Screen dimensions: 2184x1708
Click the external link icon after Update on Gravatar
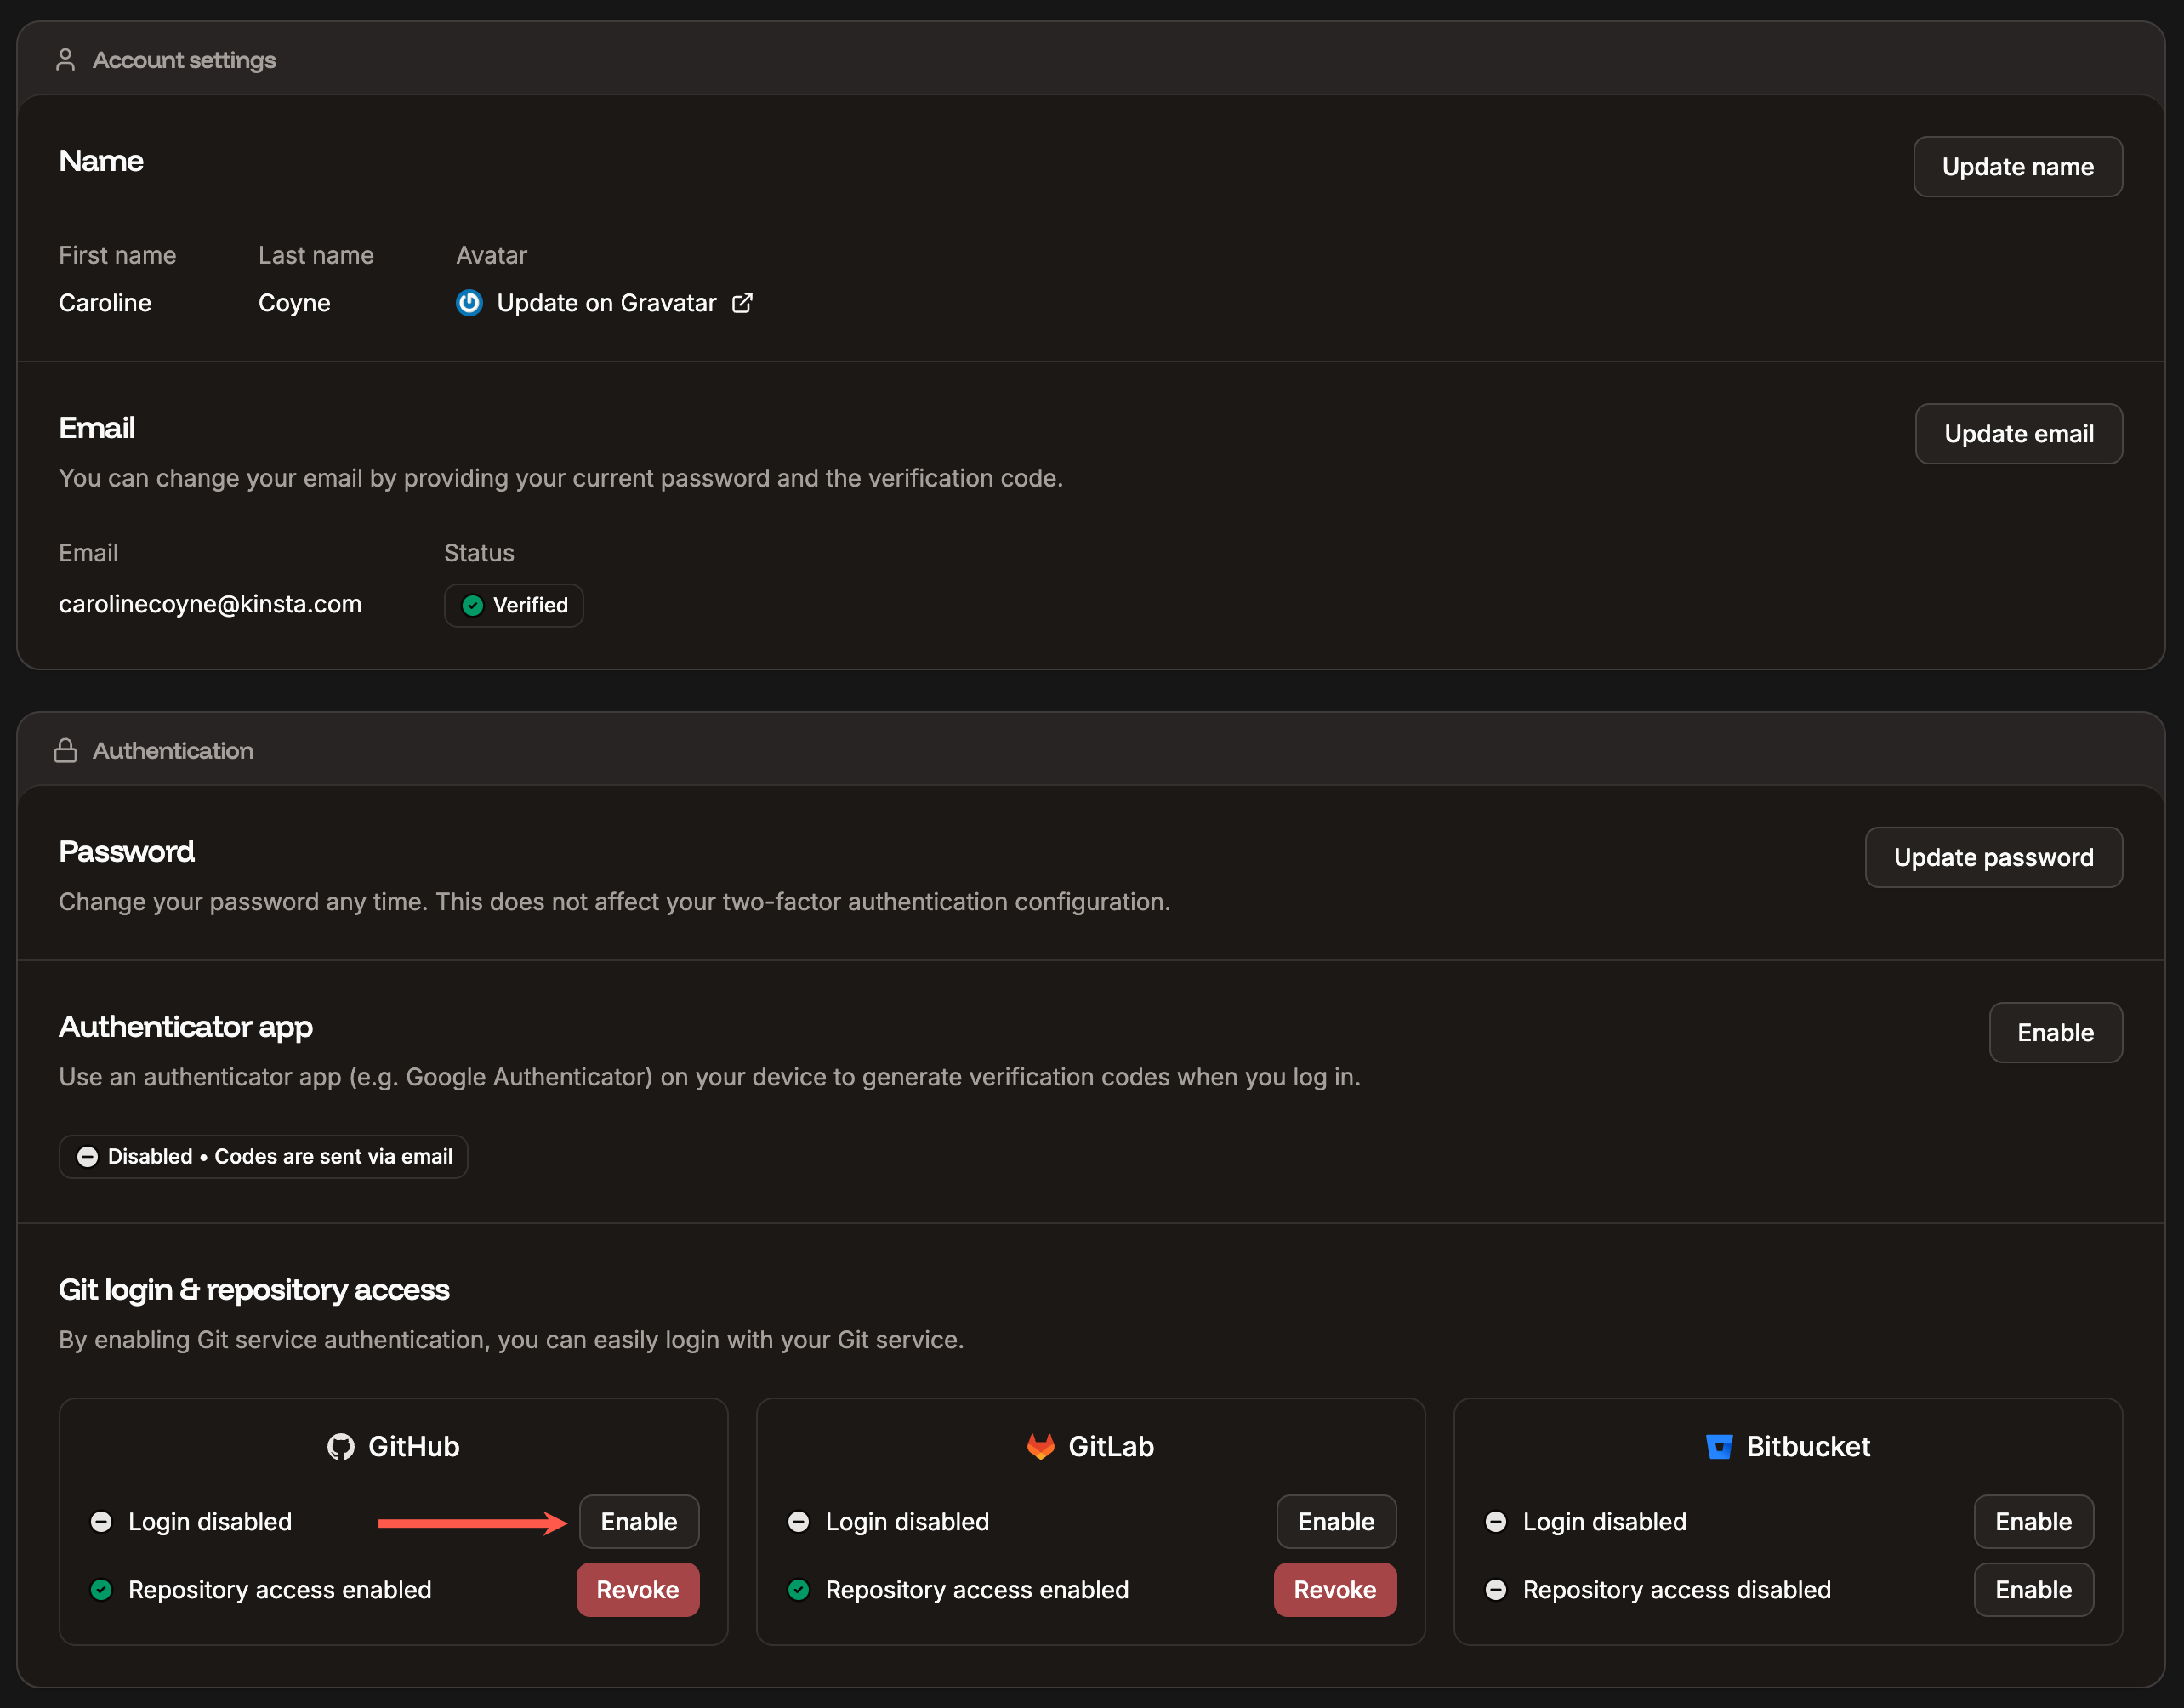pyautogui.click(x=741, y=302)
